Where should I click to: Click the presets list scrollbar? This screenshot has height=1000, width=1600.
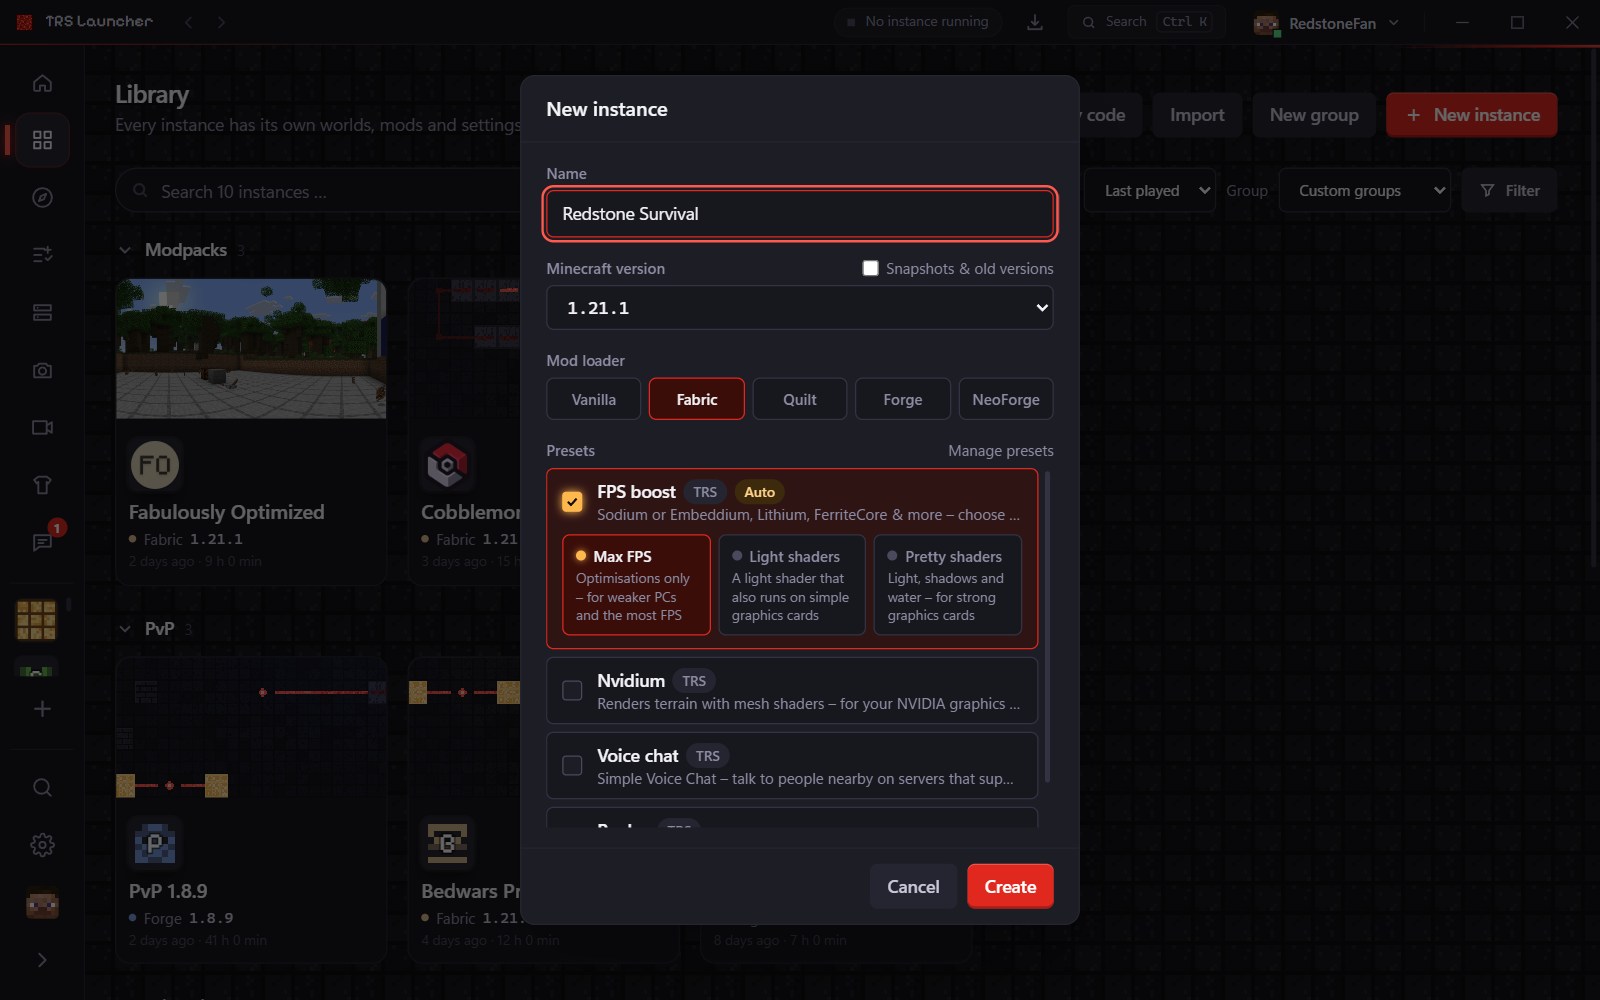click(1047, 627)
